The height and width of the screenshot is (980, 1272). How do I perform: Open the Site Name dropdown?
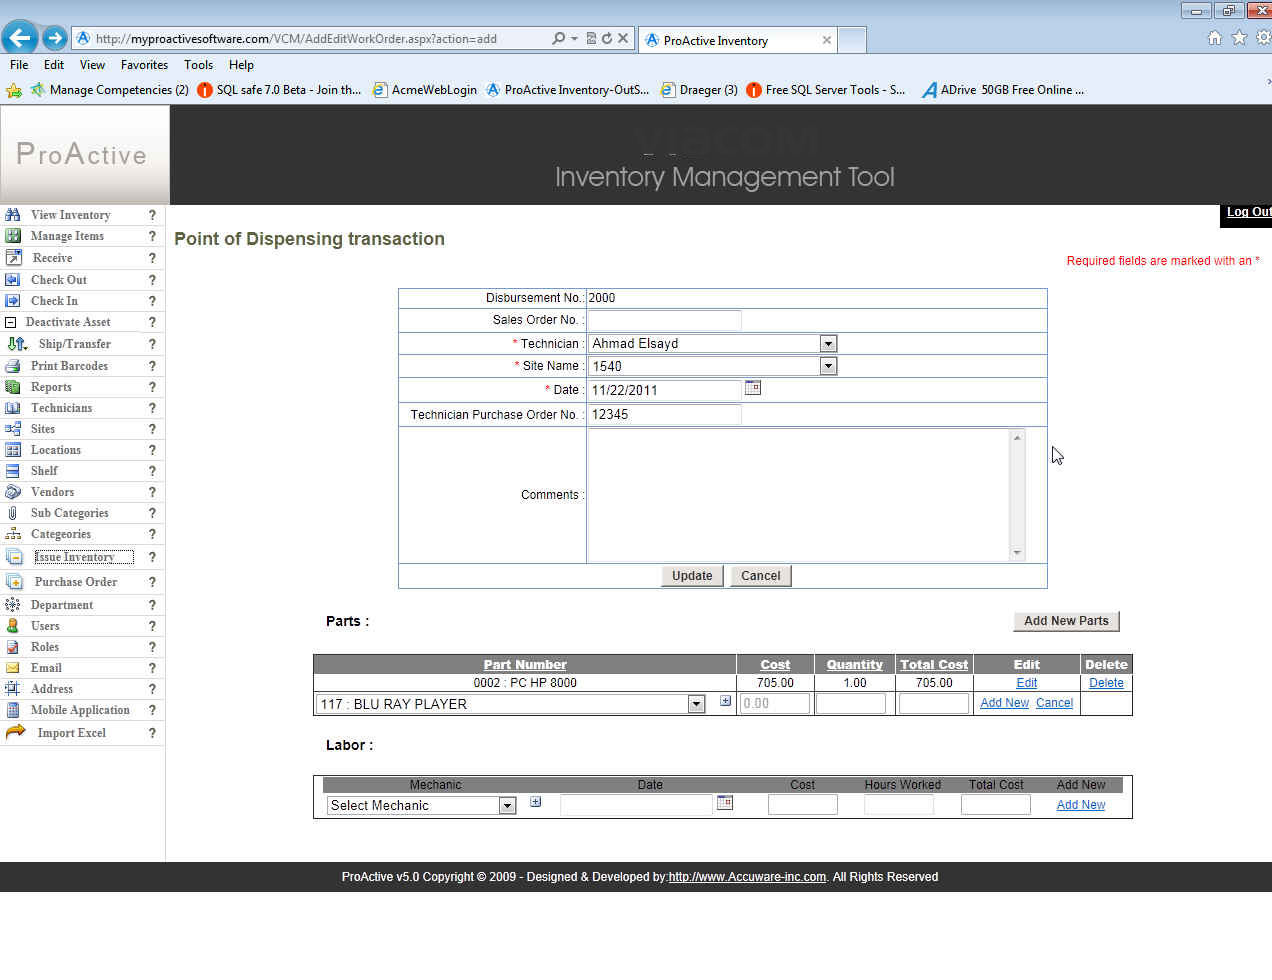(827, 366)
